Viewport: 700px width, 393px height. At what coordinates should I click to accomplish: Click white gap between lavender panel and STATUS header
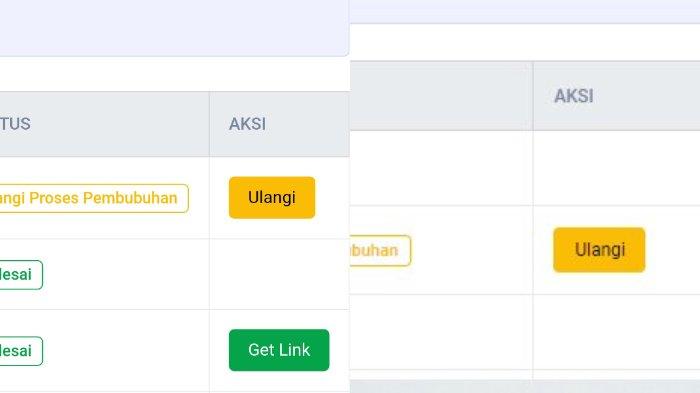tap(174, 74)
